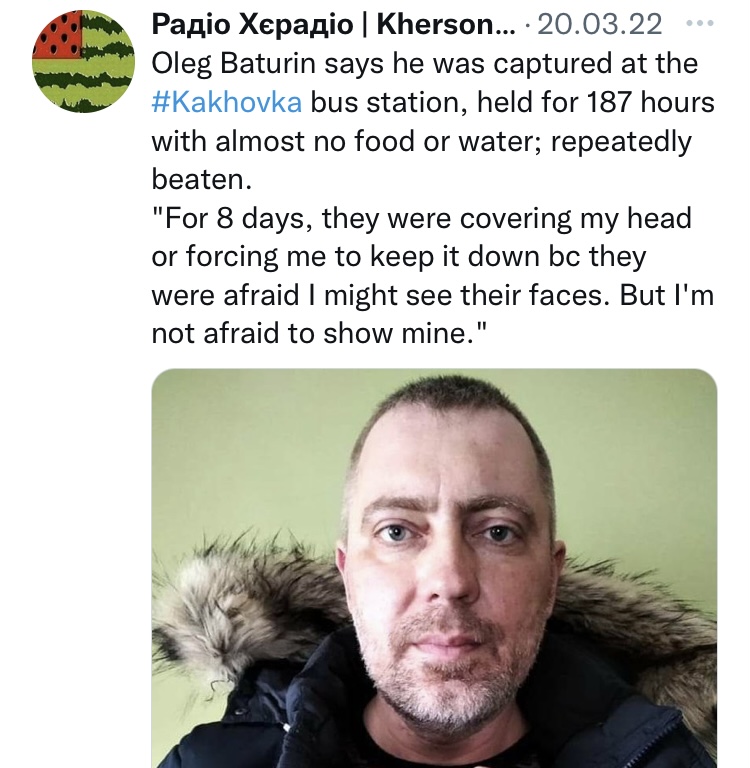Open the three-dot more options menu
Viewport: 750px width, 768px height.
(699, 23)
